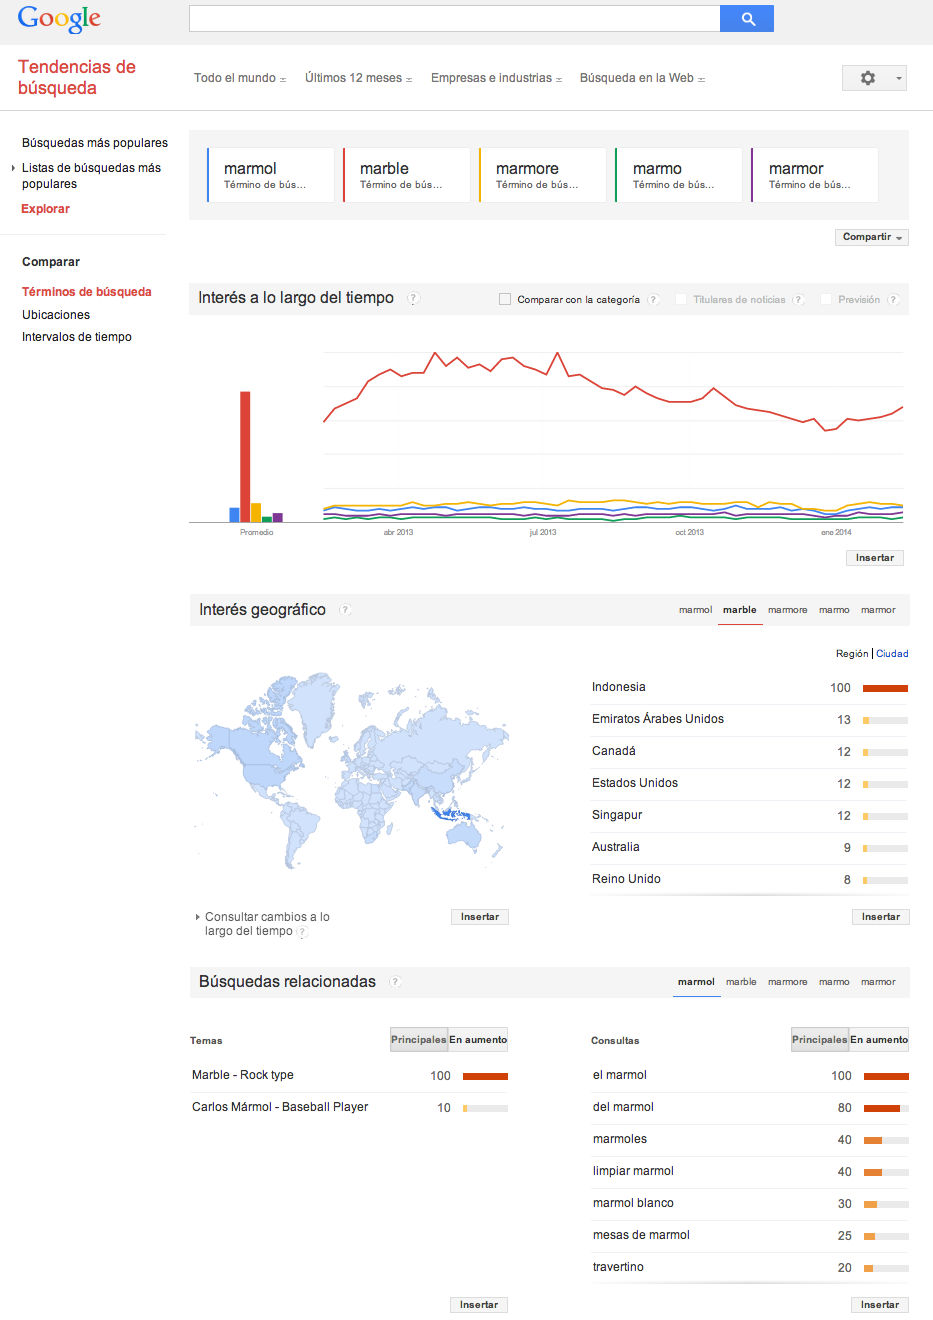Click help icon beside Búsquedas relacionadas
Viewport: 933px width, 1320px height.
click(x=395, y=982)
